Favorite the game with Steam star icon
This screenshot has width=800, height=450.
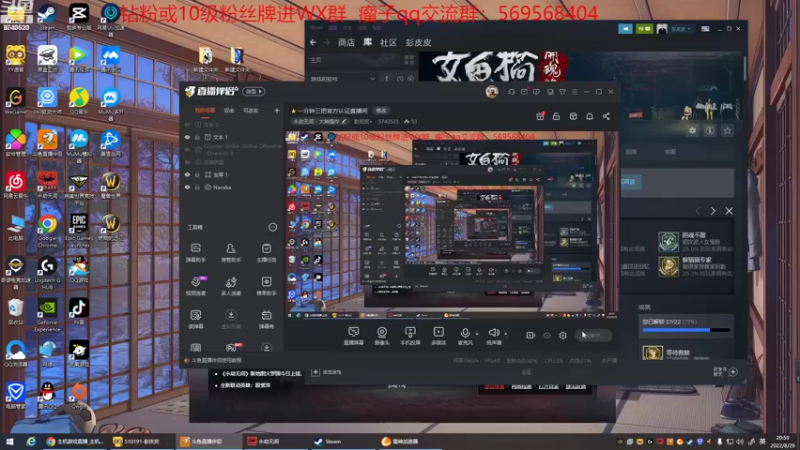point(728,131)
